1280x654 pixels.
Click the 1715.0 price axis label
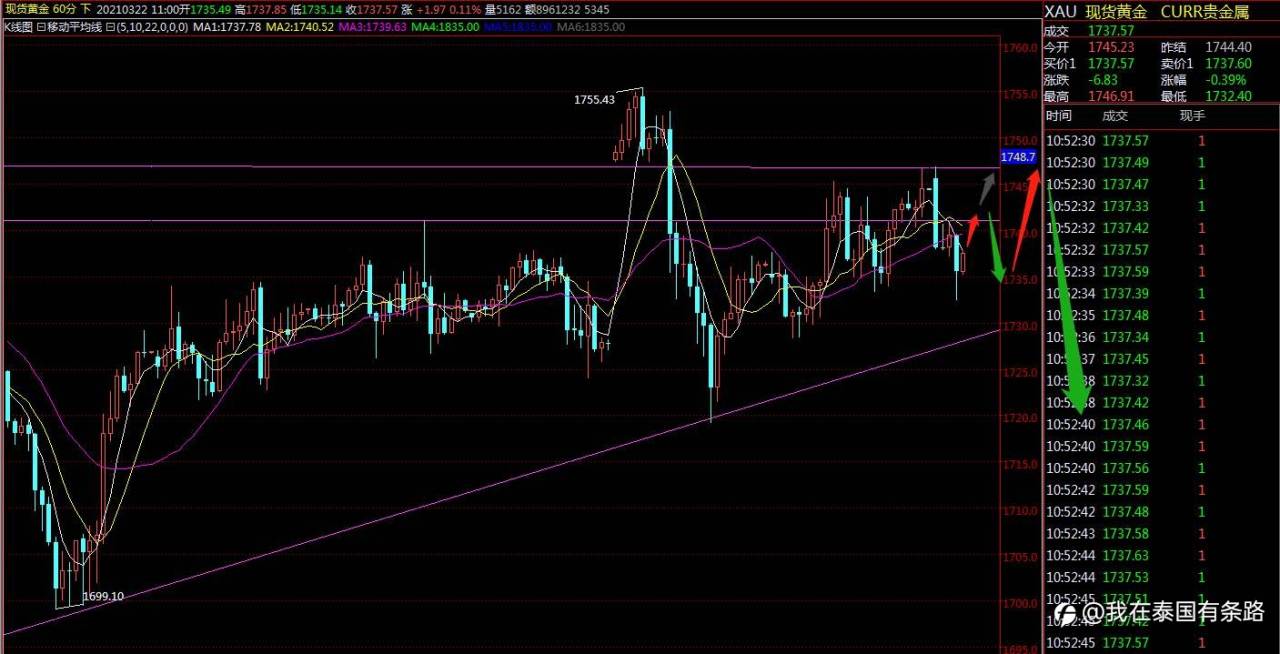[1020, 465]
